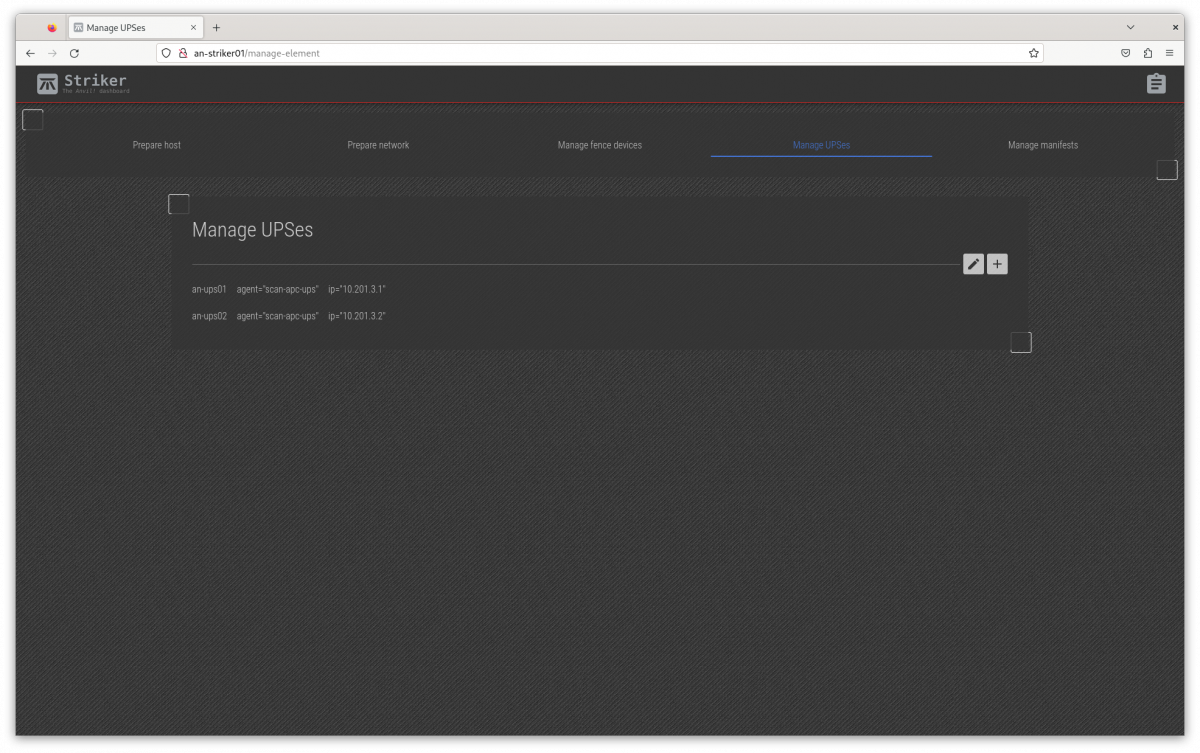Click the browser reload icon

click(74, 53)
